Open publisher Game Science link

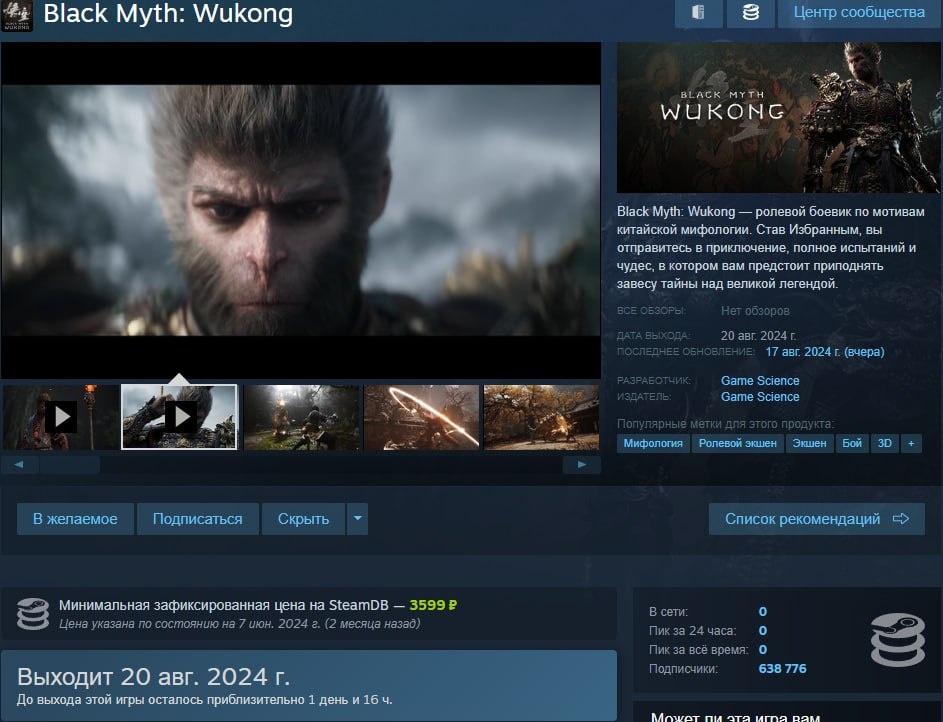760,397
